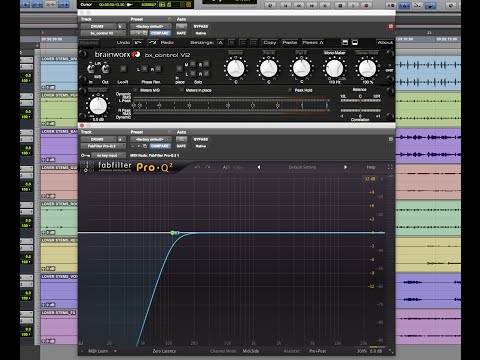Viewport: 480px width, 360px height.
Task: Click BYPASS in Pro-Q 2 plugin header
Action: [x=201, y=139]
